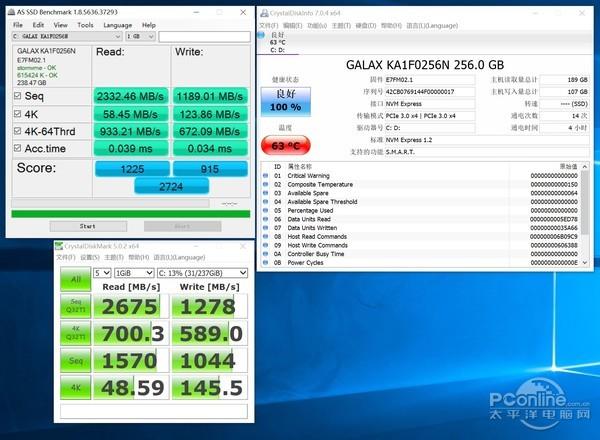Viewport: 600px width, 440px height.
Task: Click the 4K write value 145.5
Action: (209, 388)
